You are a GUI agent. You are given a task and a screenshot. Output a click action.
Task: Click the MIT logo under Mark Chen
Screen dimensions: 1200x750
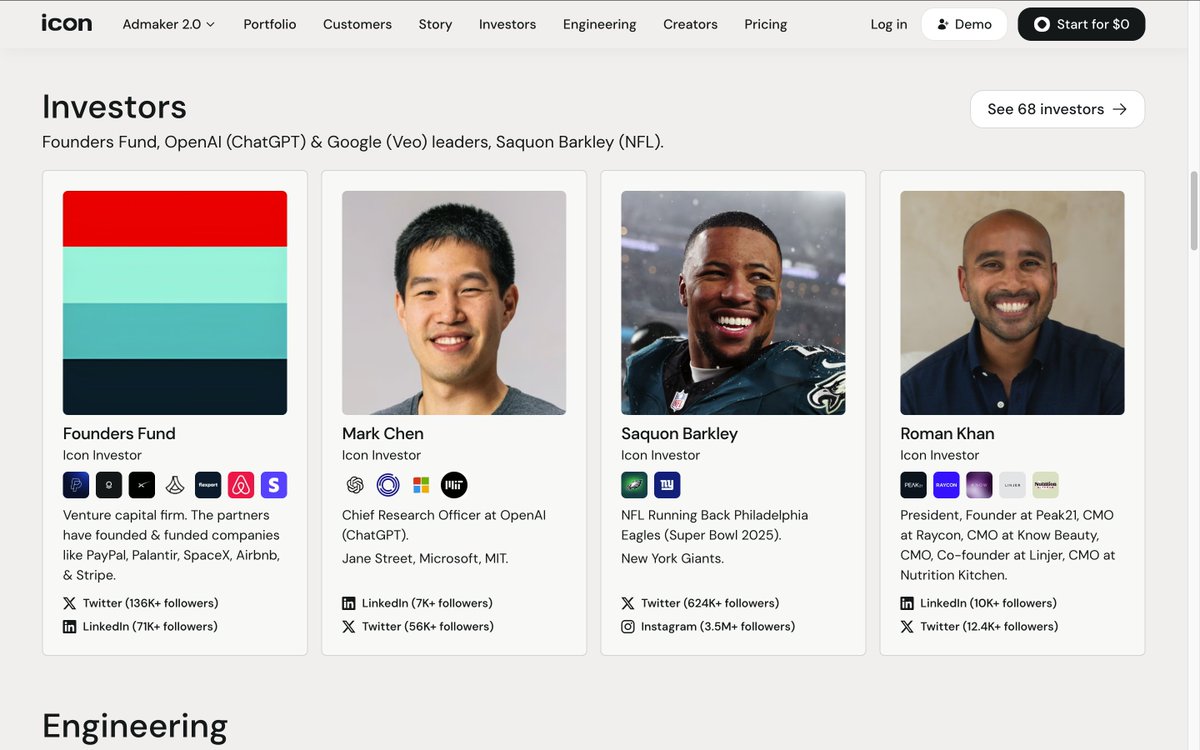[454, 485]
